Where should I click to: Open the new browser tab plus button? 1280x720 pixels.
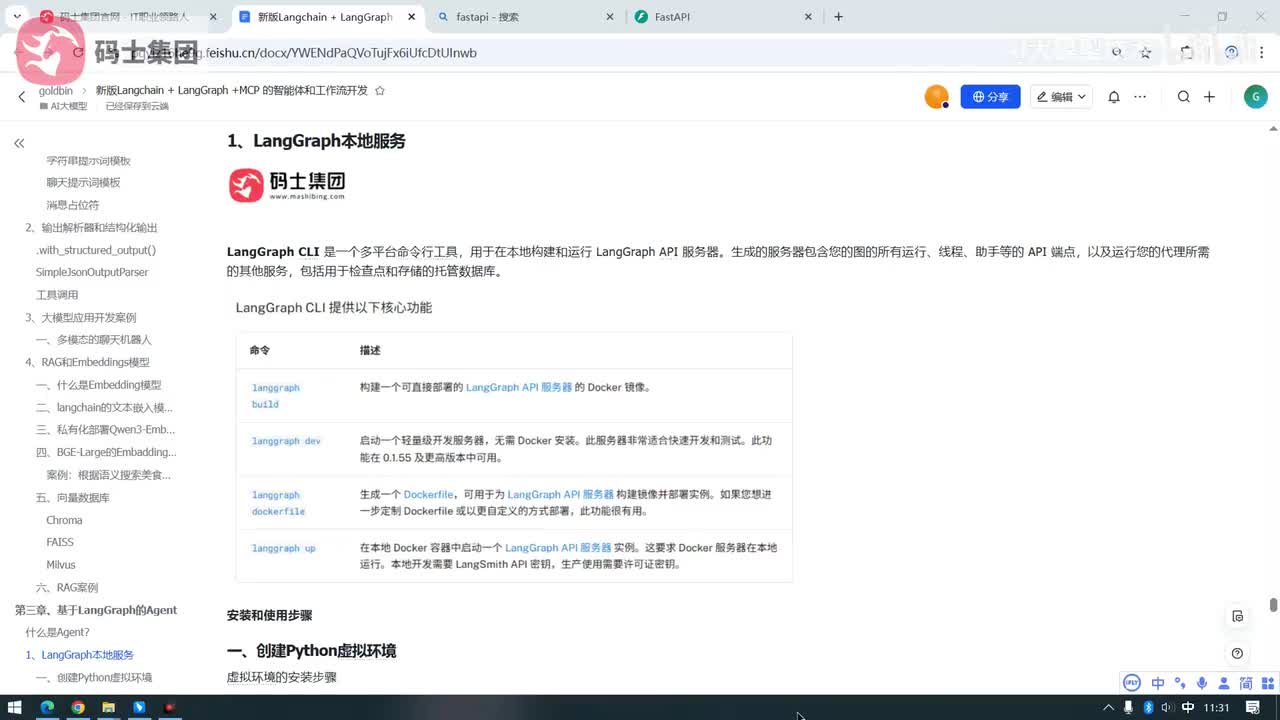(x=838, y=17)
